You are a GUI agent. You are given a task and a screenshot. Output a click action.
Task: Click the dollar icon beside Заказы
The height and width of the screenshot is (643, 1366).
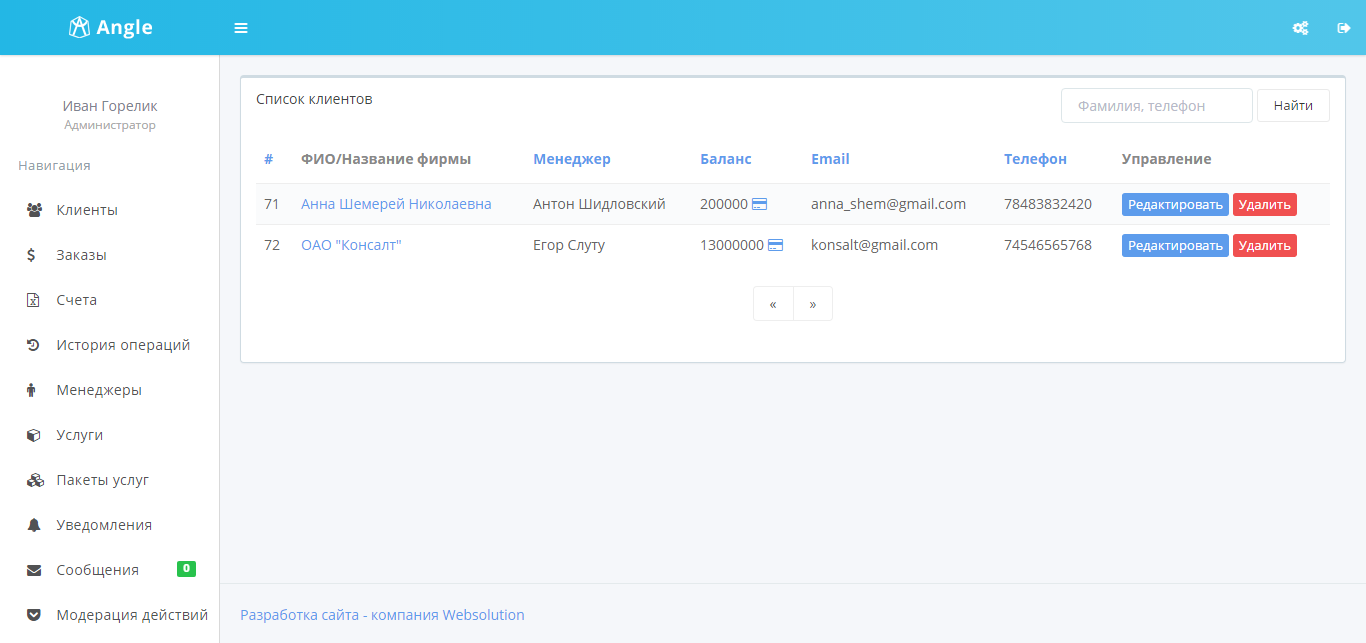pos(31,254)
